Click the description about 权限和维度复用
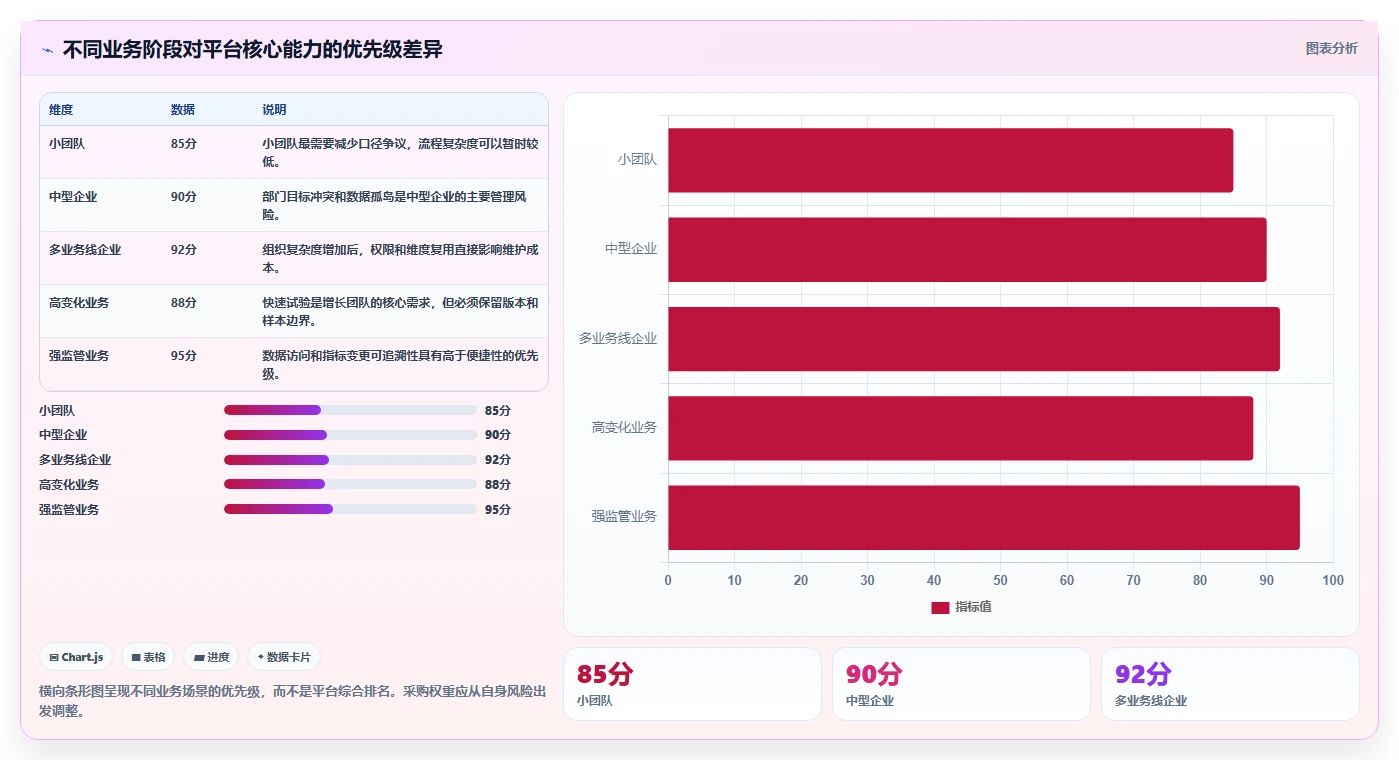The height and width of the screenshot is (760, 1399). tap(400, 259)
